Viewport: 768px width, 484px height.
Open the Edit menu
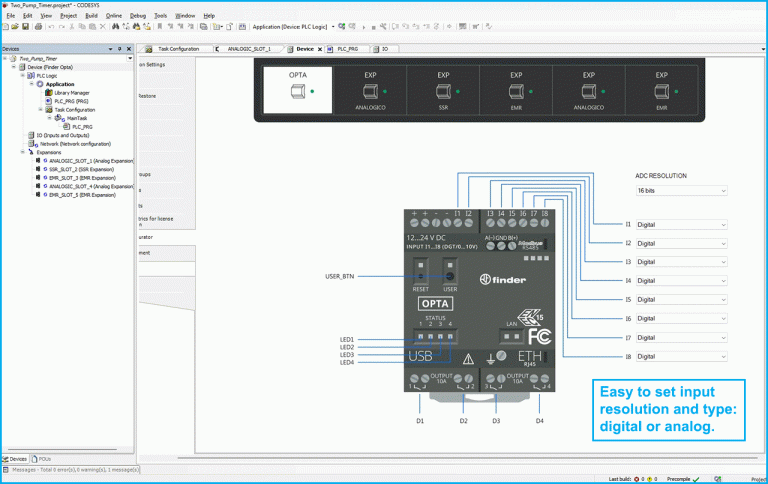(27, 16)
